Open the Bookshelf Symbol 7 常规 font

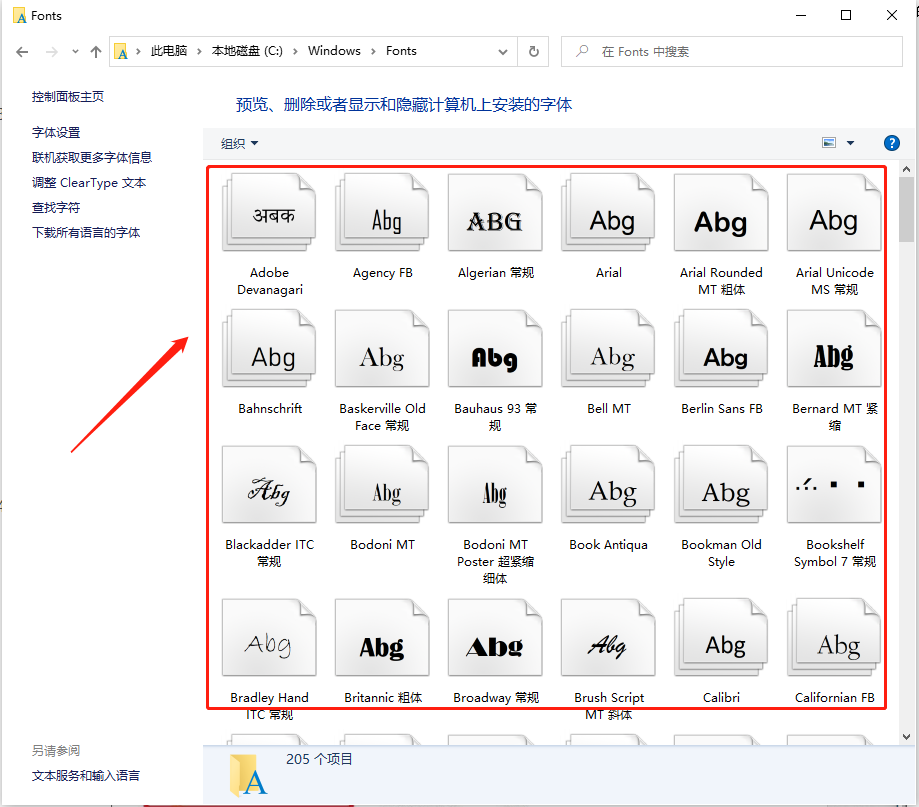pyautogui.click(x=834, y=484)
